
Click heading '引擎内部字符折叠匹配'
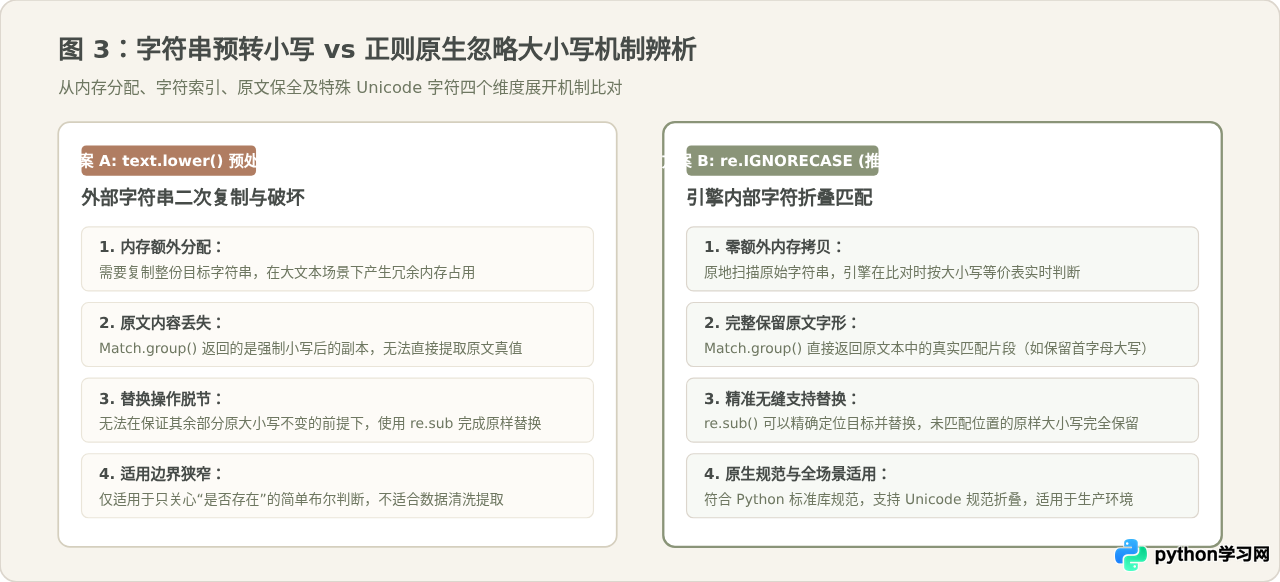pos(780,198)
